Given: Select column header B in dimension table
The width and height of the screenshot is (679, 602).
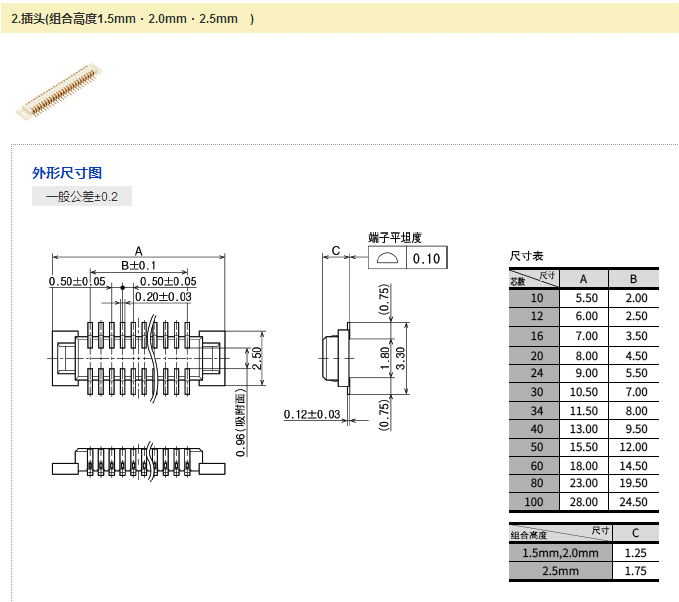Looking at the screenshot, I should point(635,278).
